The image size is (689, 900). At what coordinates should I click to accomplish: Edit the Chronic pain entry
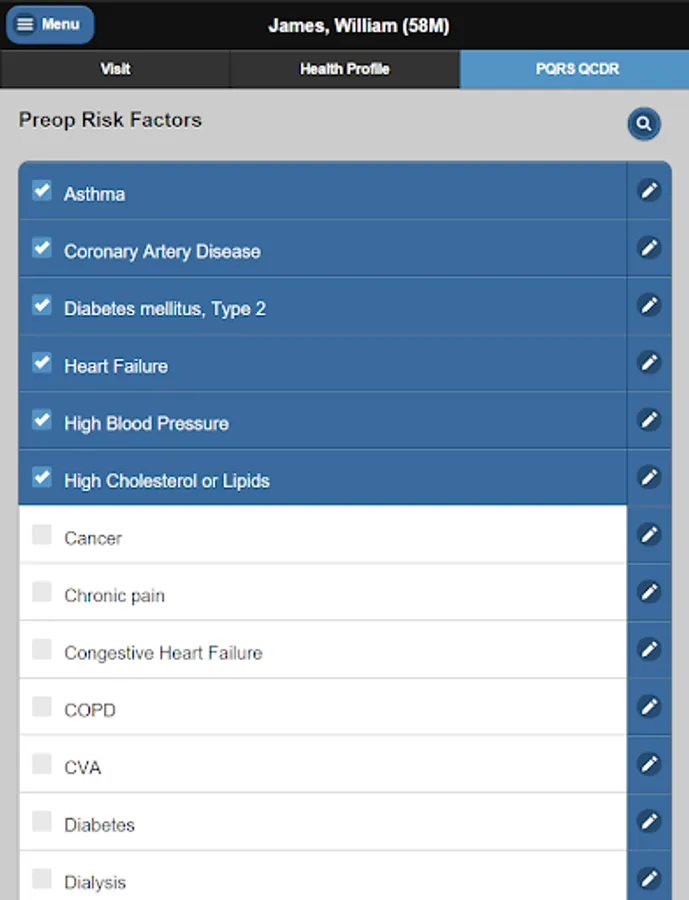click(x=650, y=592)
